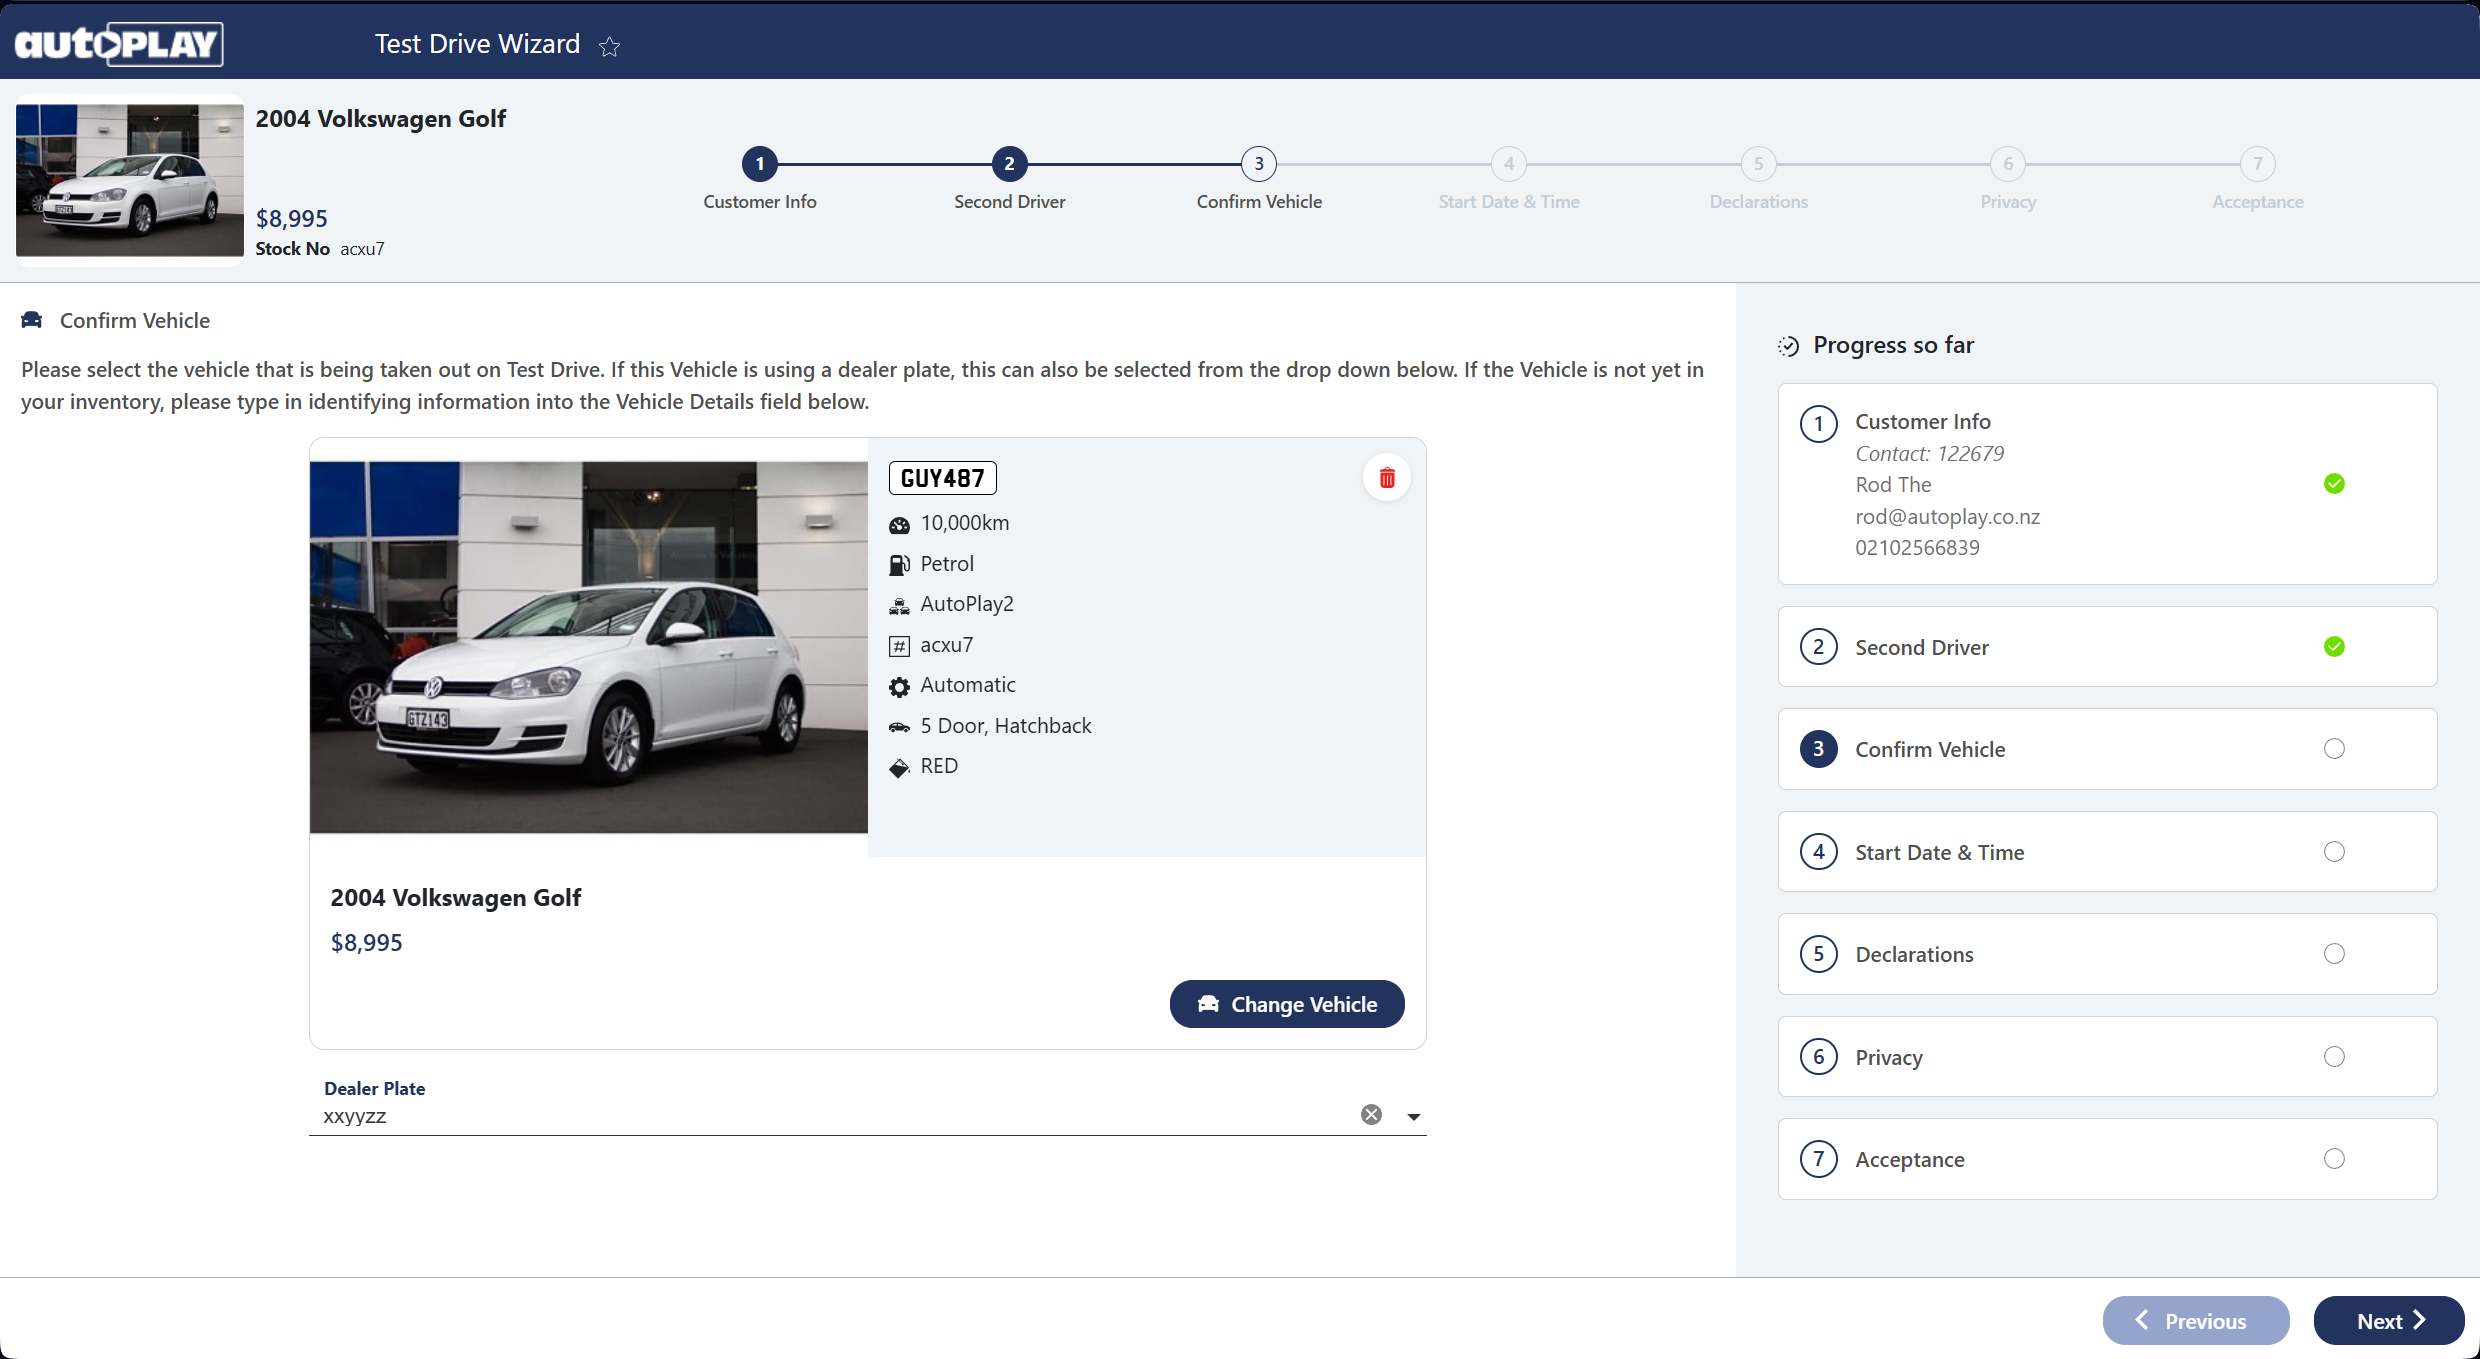Image resolution: width=2480 pixels, height=1359 pixels.
Task: Go to step 1 Customer Info in stepper
Action: pyautogui.click(x=759, y=164)
